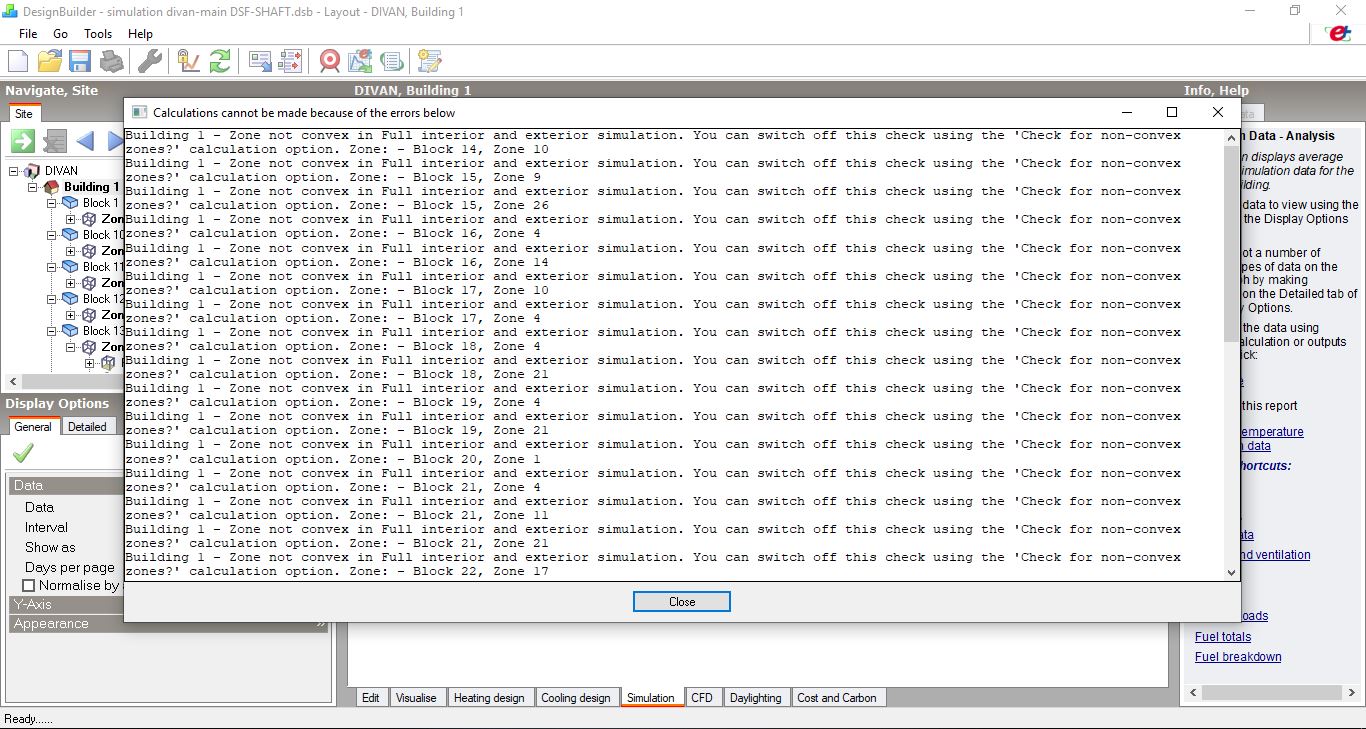Image resolution: width=1366 pixels, height=729 pixels.
Task: Open the File menu
Action: click(28, 34)
